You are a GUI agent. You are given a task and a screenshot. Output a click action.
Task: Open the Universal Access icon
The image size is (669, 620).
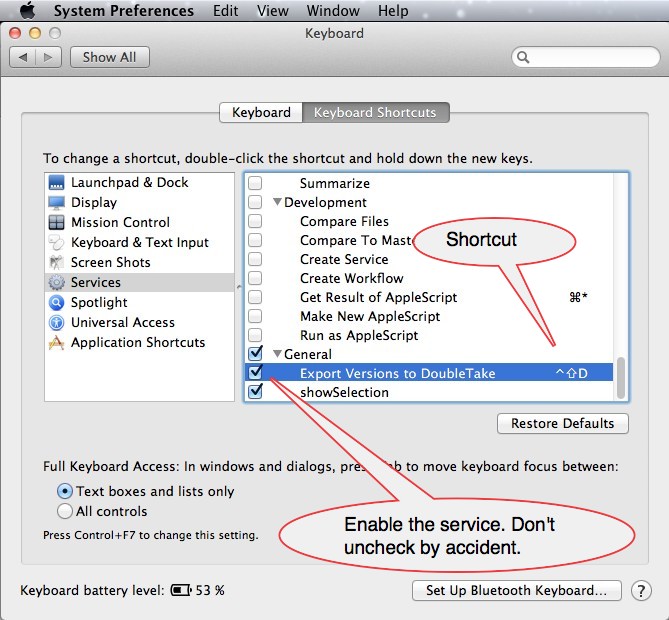[56, 323]
